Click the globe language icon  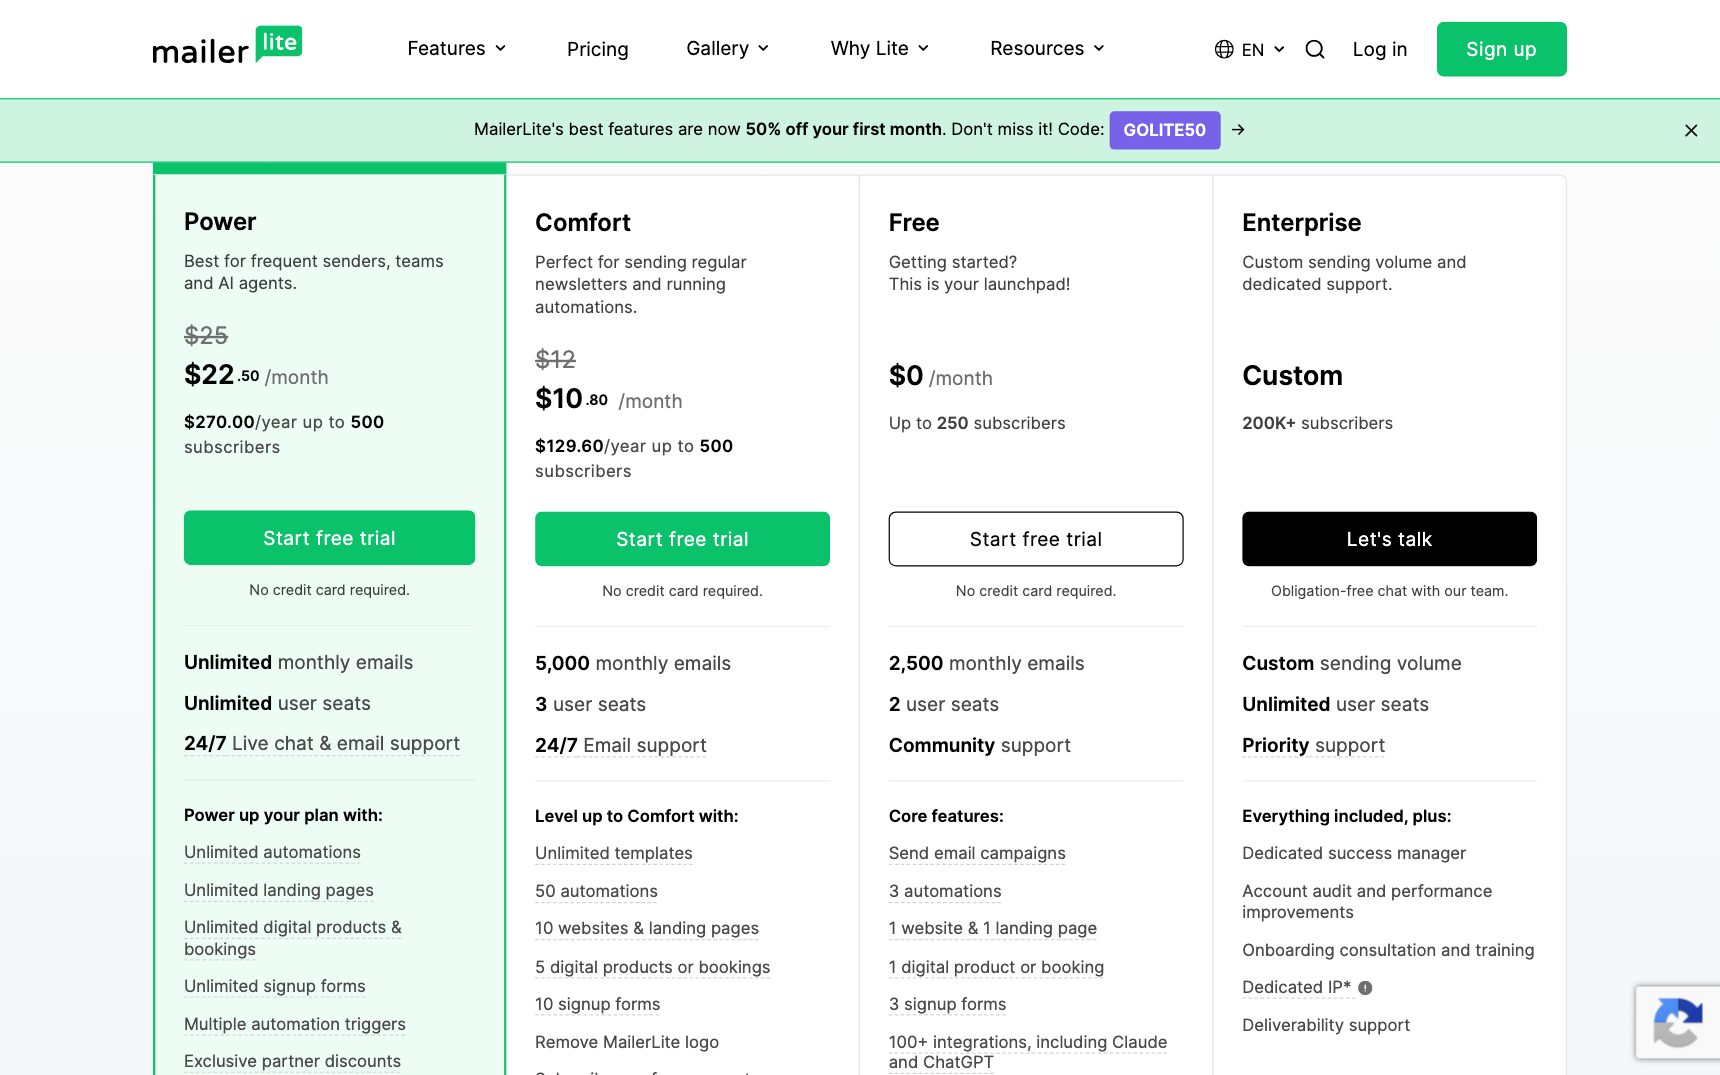pos(1224,49)
